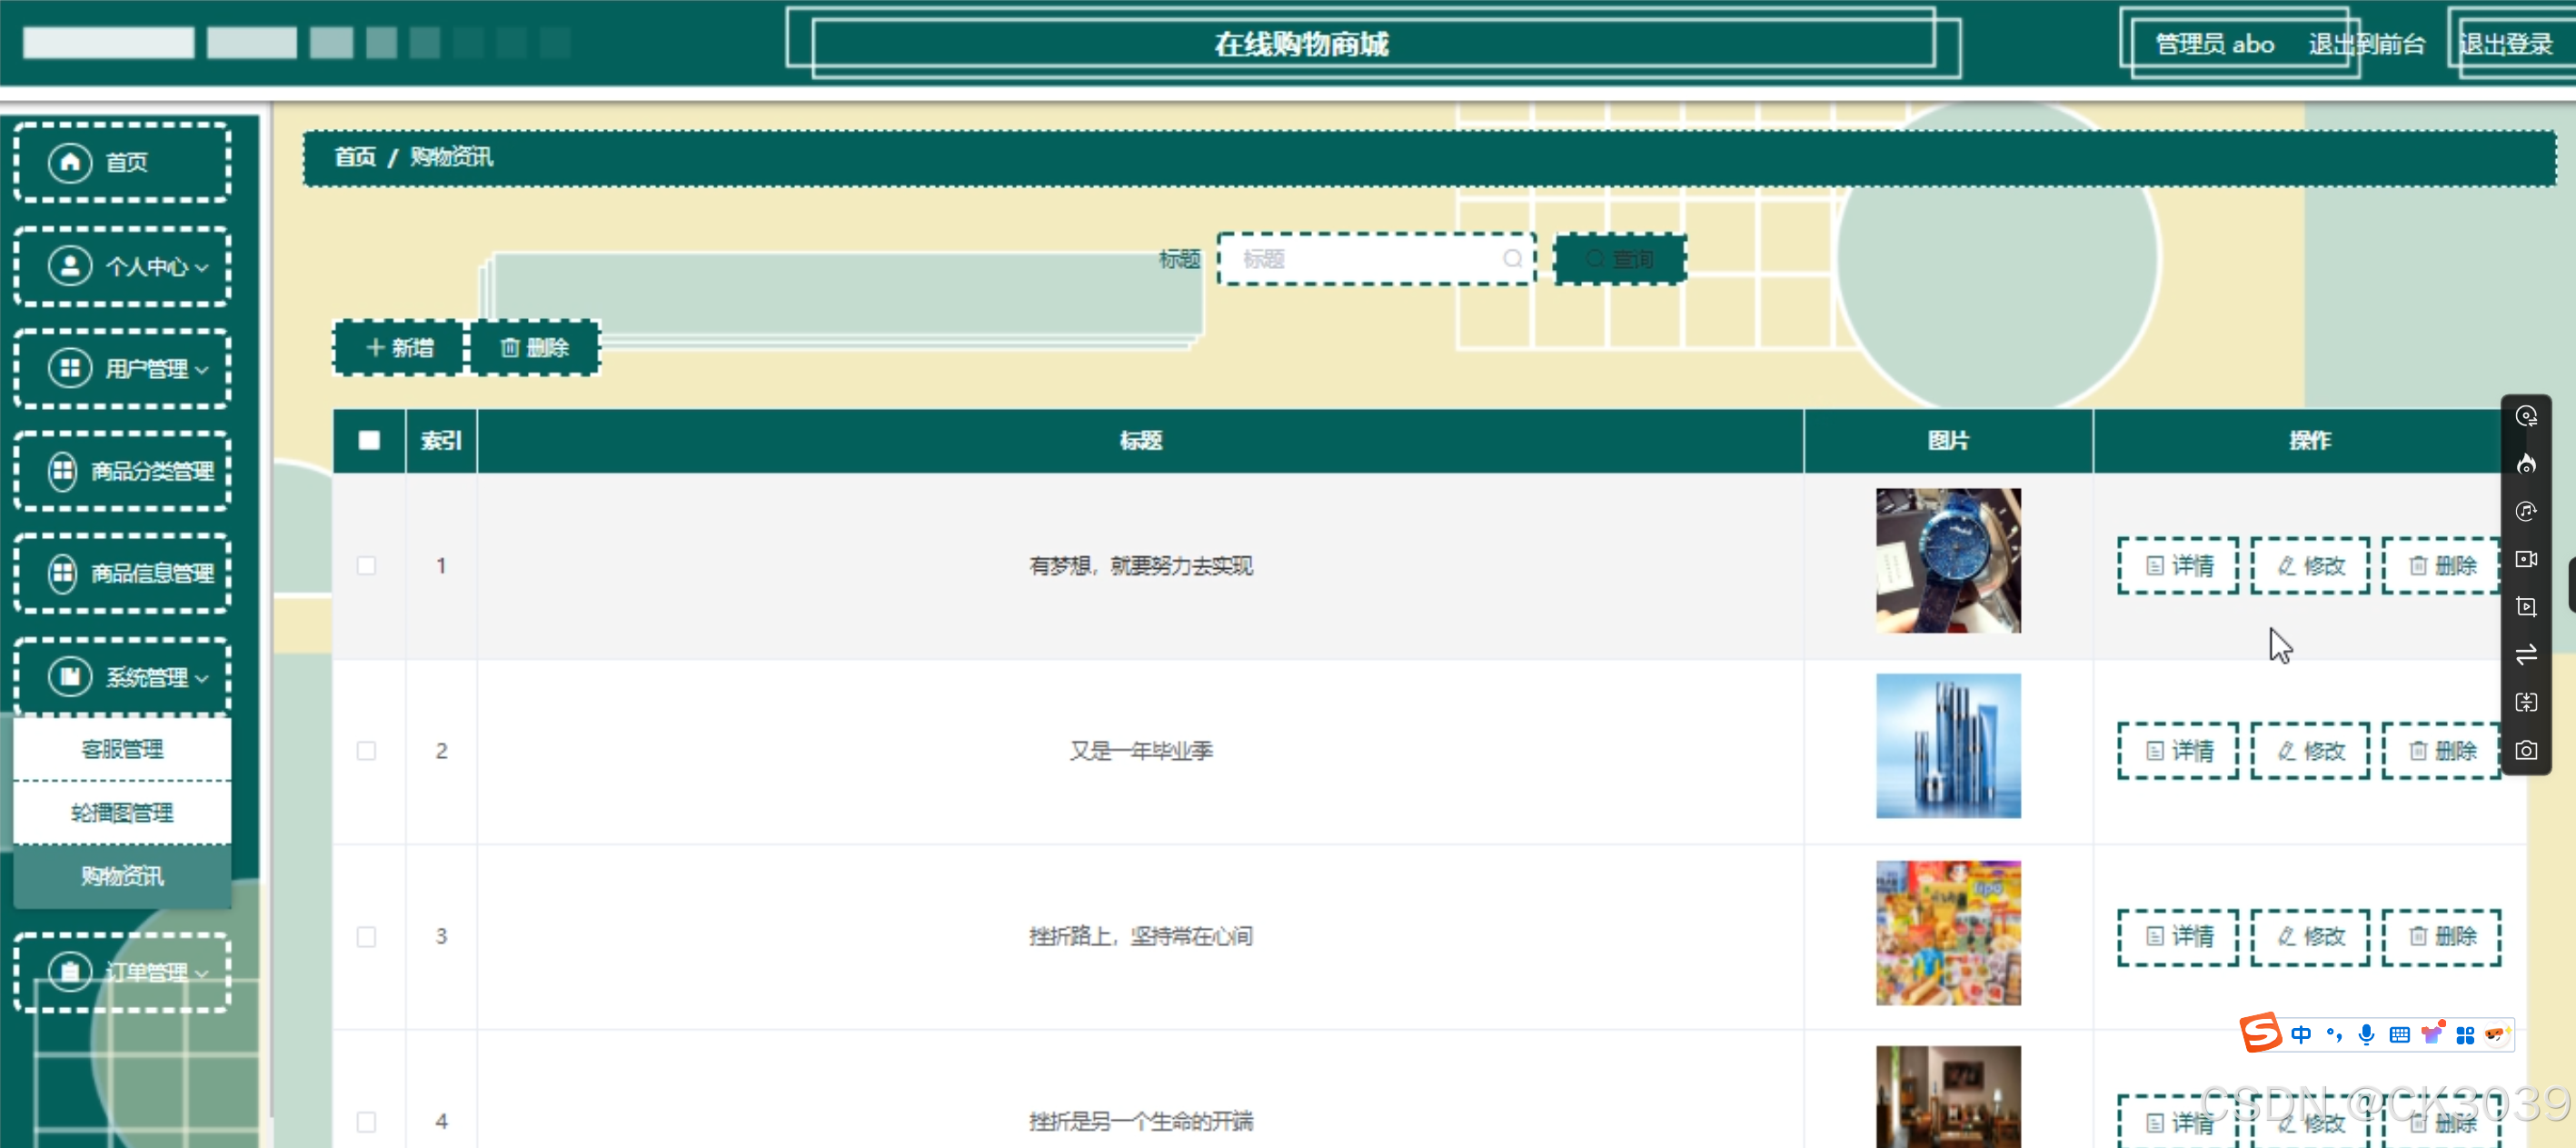Click 退出登录 in the top bar

[2505, 44]
